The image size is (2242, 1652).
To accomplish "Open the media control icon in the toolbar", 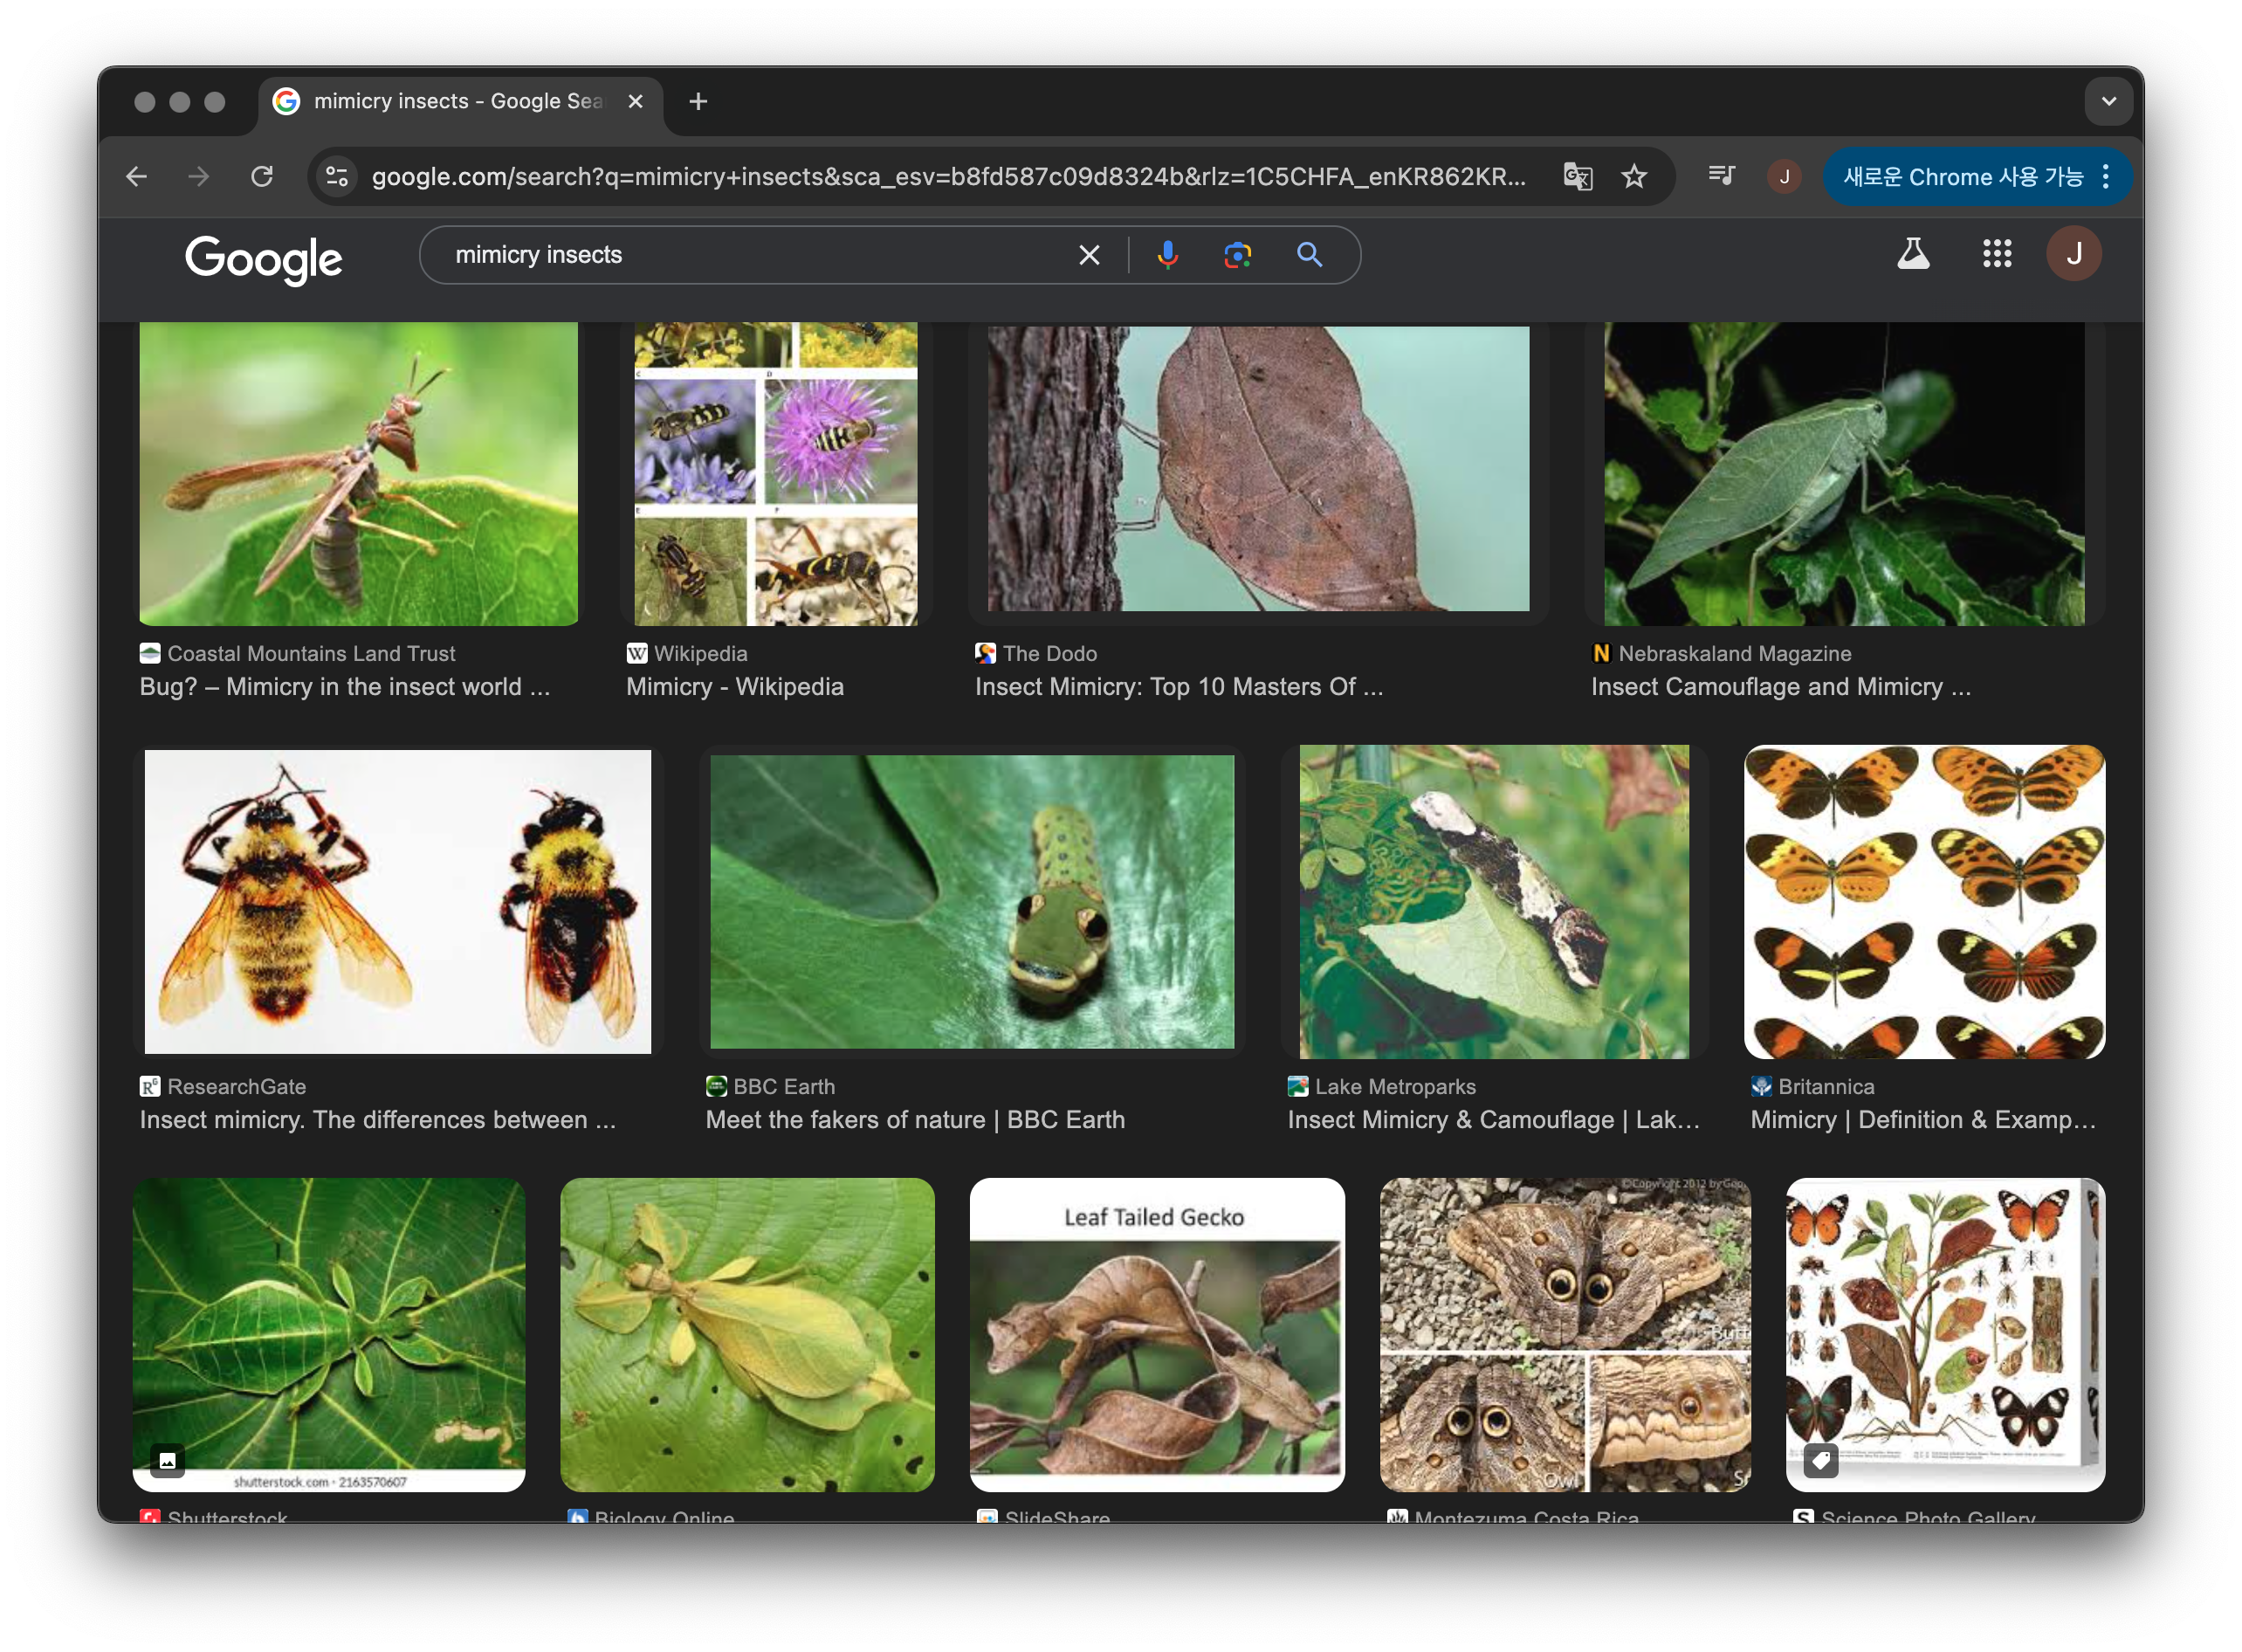I will (x=1721, y=176).
